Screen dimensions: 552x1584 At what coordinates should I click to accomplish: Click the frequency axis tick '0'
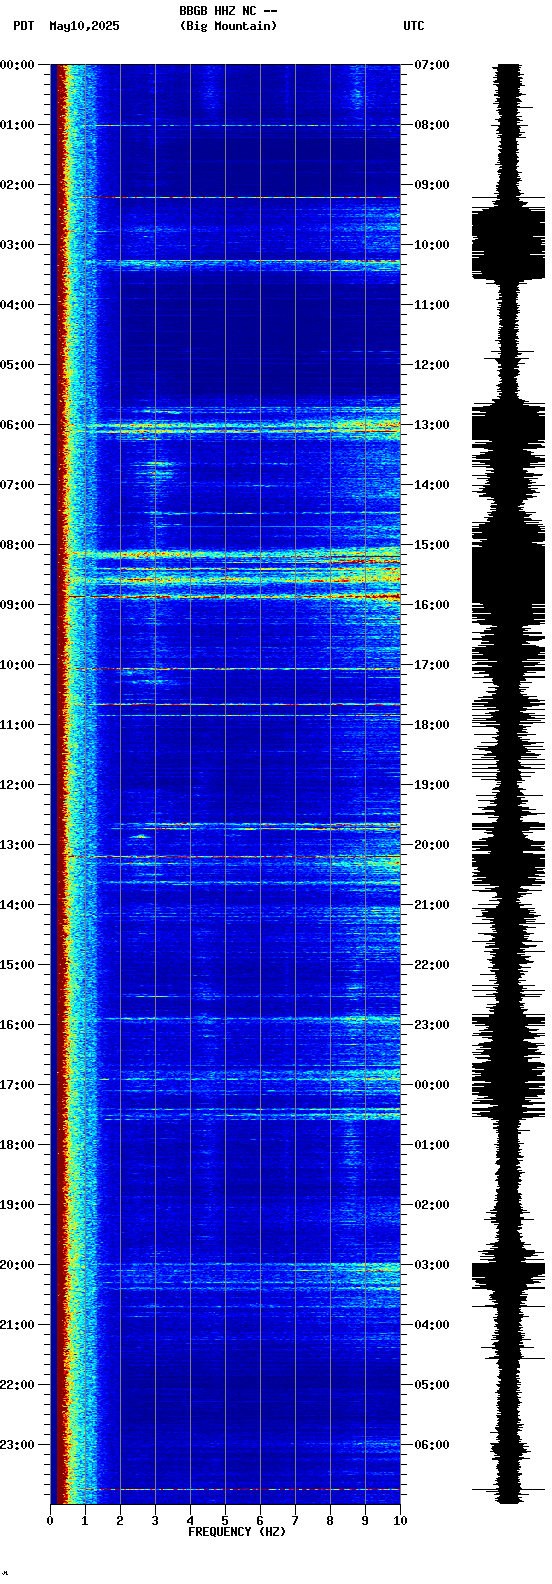click(50, 1521)
